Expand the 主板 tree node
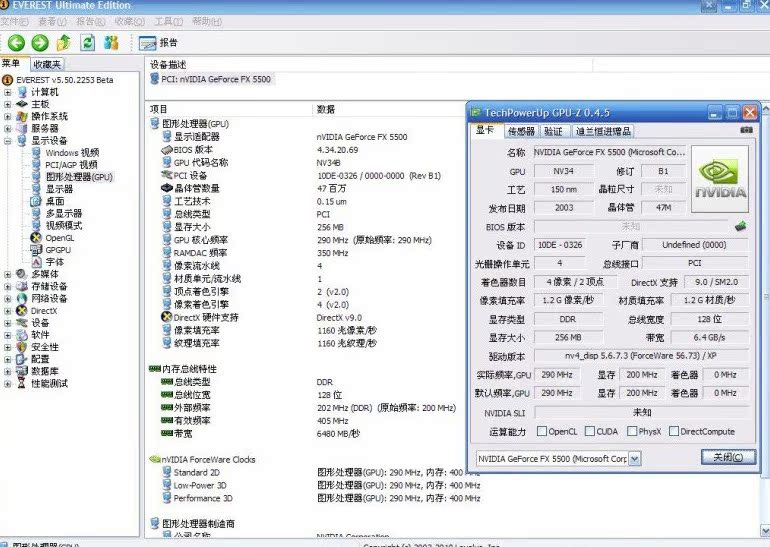This screenshot has width=770, height=547. point(7,104)
